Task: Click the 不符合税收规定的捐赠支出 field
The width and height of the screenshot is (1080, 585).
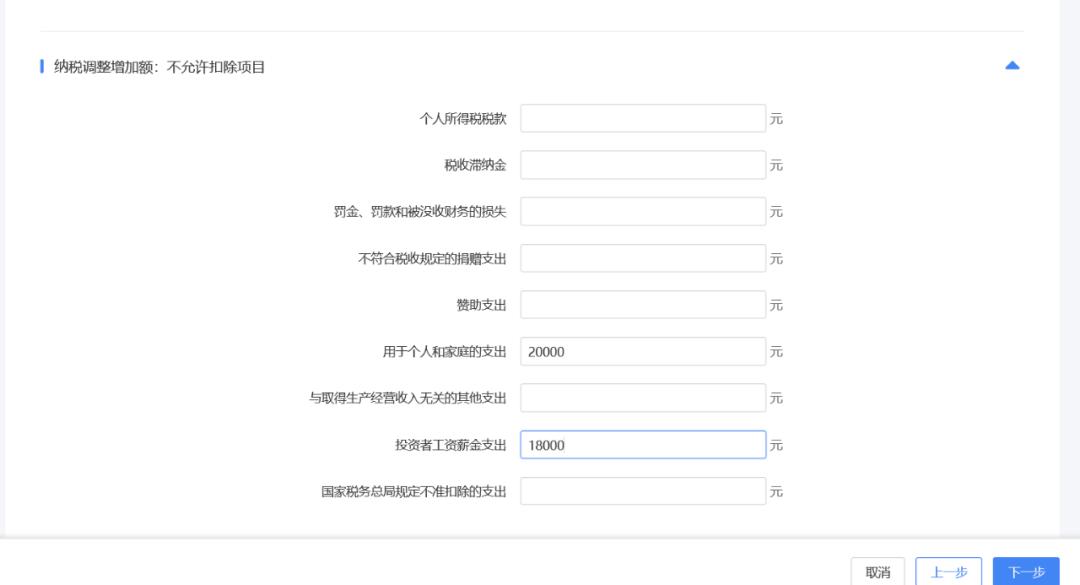Action: click(643, 258)
